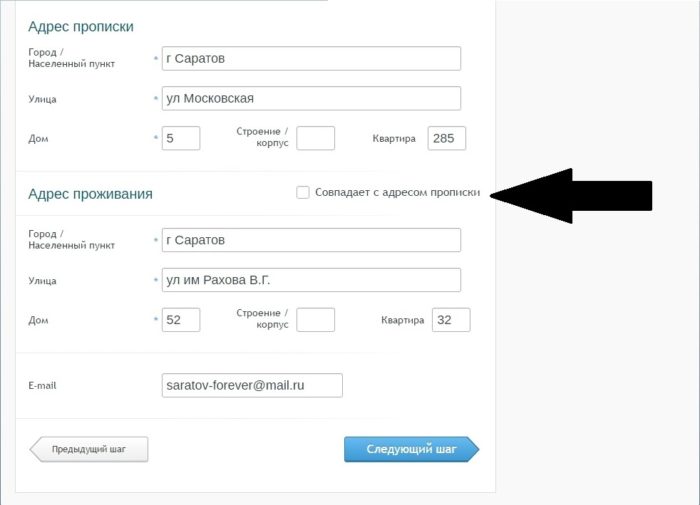Click the empty Строение field under Адрес проживания
Viewport: 700px width, 505px height.
316,320
